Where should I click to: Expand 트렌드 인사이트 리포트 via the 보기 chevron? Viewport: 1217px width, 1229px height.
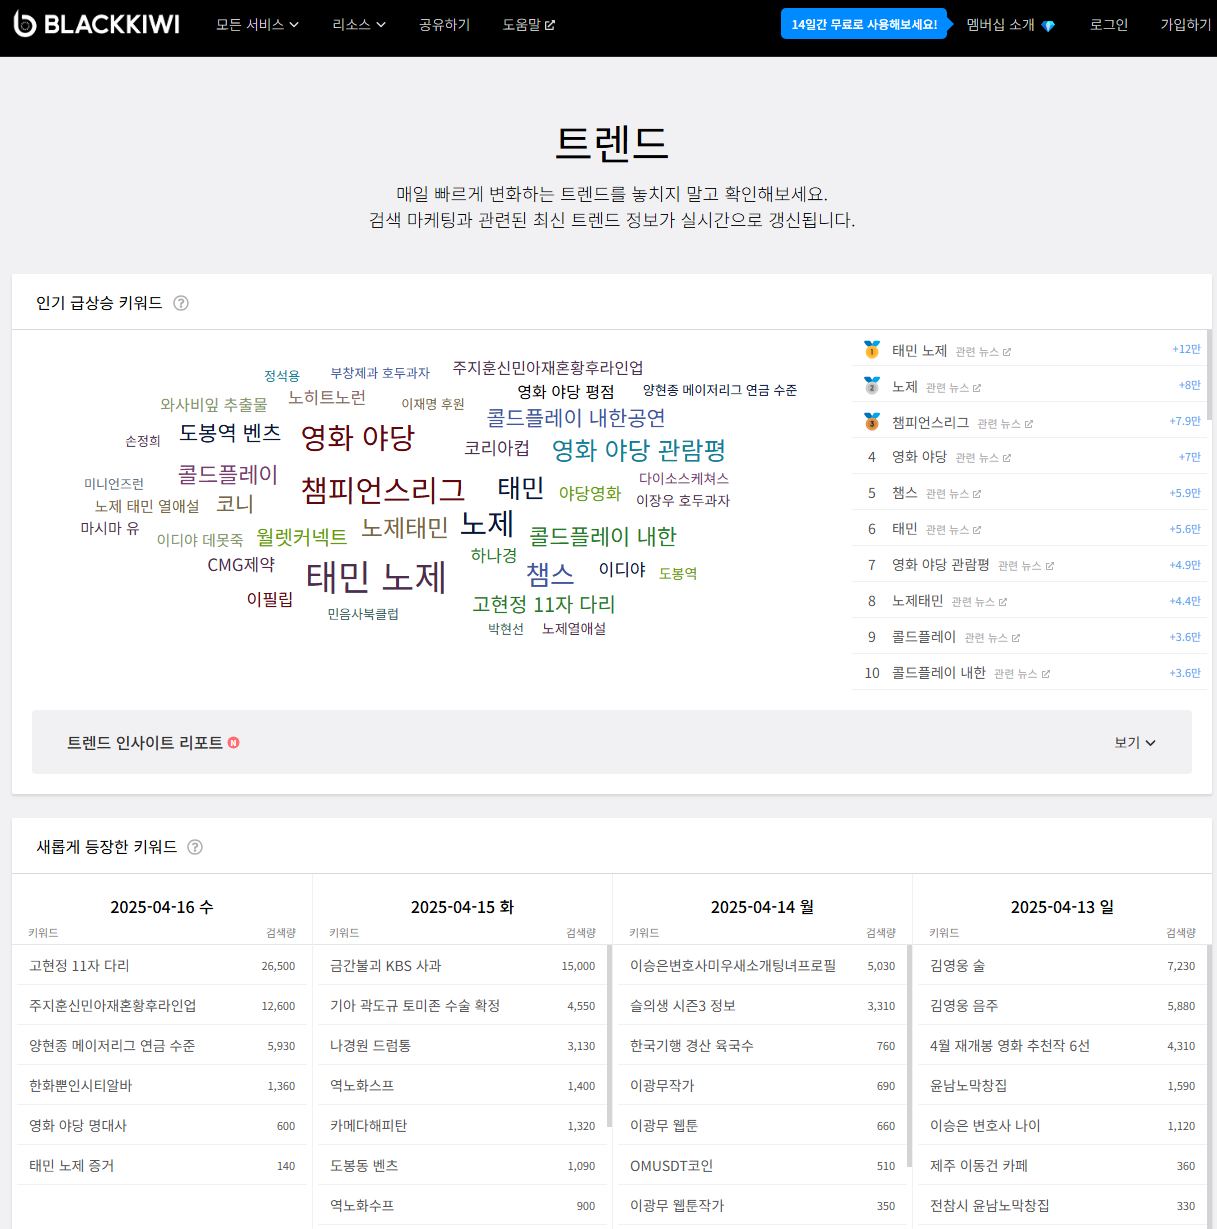point(1135,742)
